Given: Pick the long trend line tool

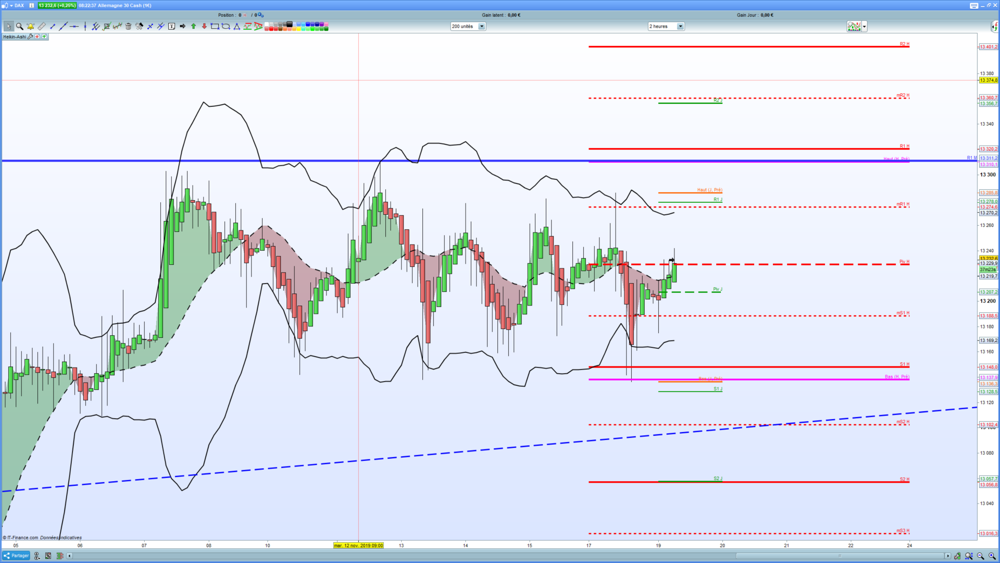Looking at the screenshot, I should [63, 26].
